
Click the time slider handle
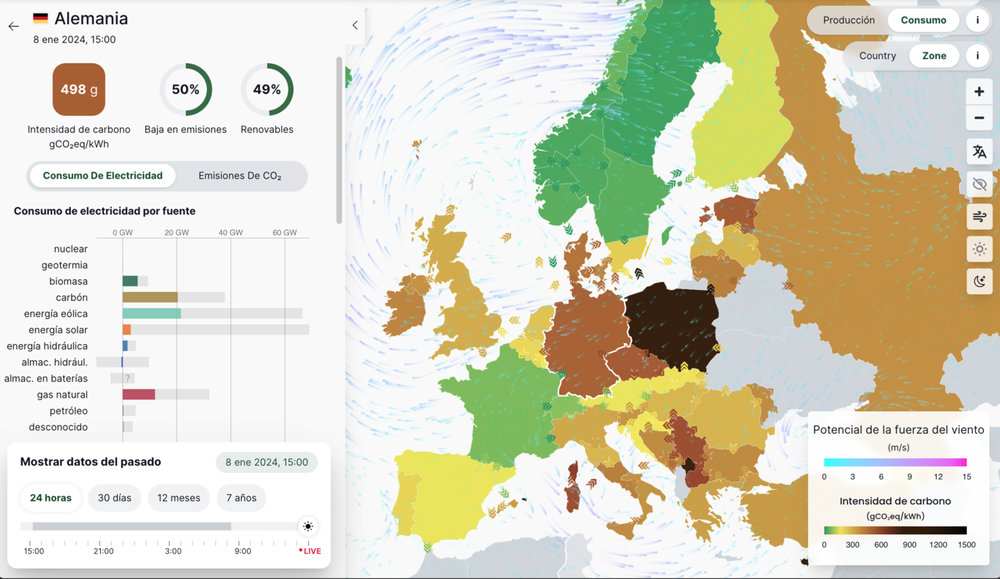pos(307,526)
